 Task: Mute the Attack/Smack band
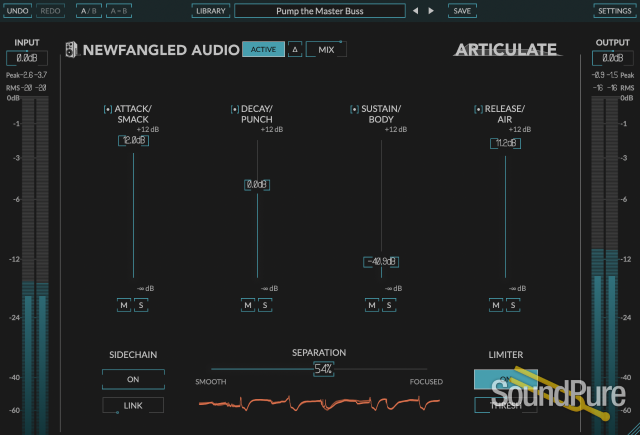[x=124, y=304]
